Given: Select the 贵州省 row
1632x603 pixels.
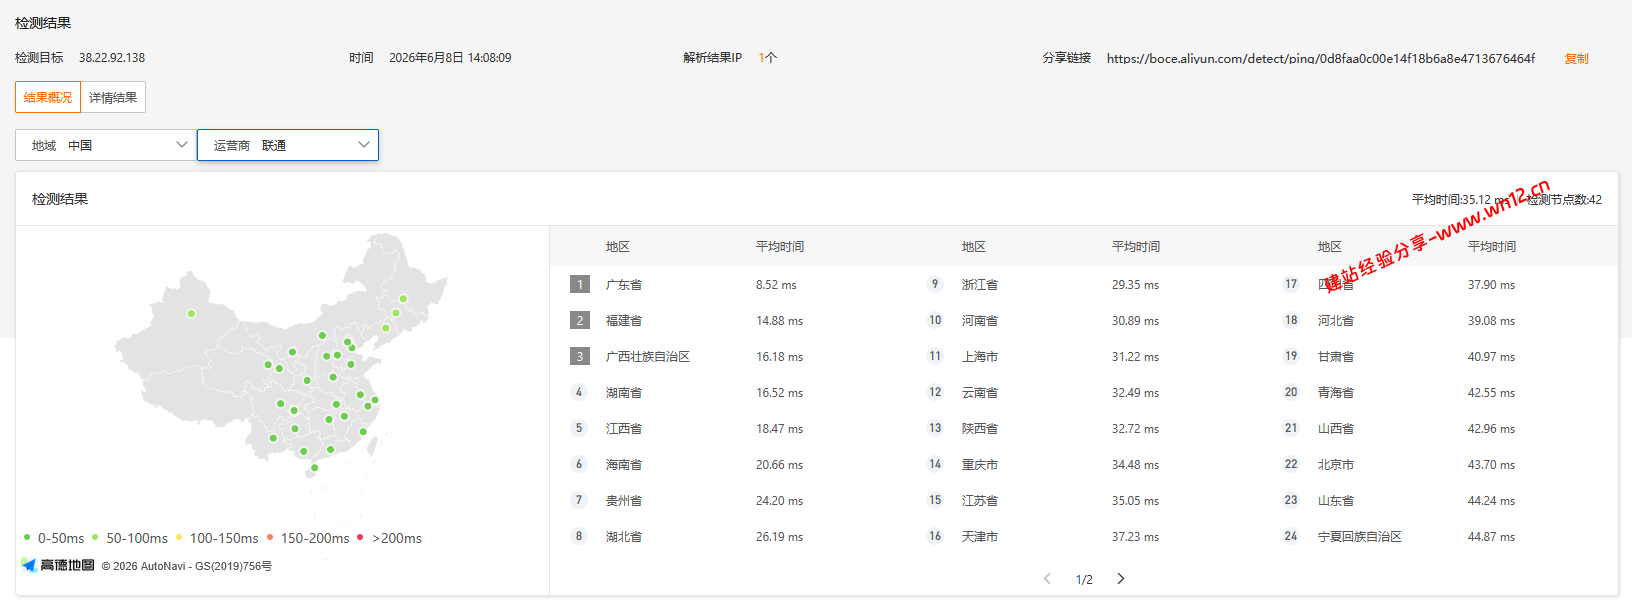Looking at the screenshot, I should point(730,500).
